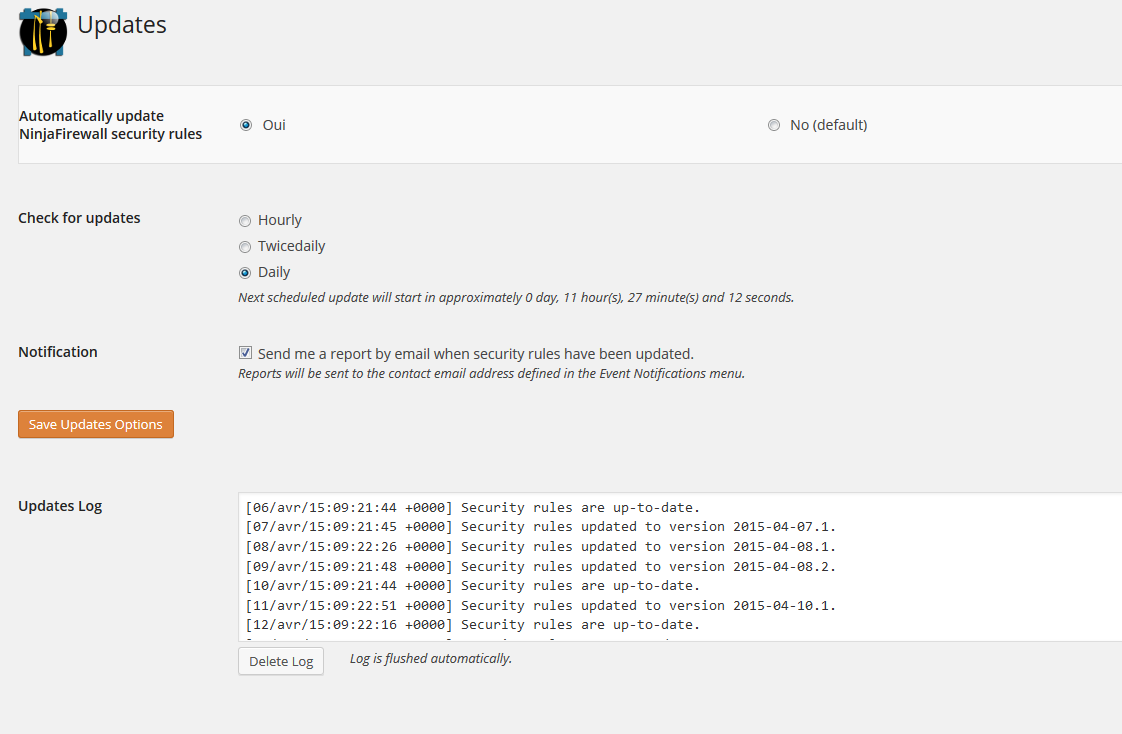
Task: Click 'Log is flushed automatically' note
Action: (x=431, y=658)
